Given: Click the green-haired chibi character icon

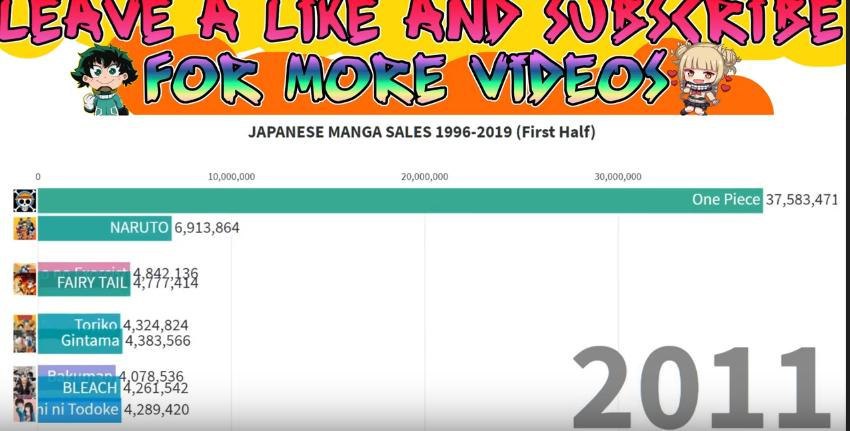Looking at the screenshot, I should pyautogui.click(x=104, y=80).
